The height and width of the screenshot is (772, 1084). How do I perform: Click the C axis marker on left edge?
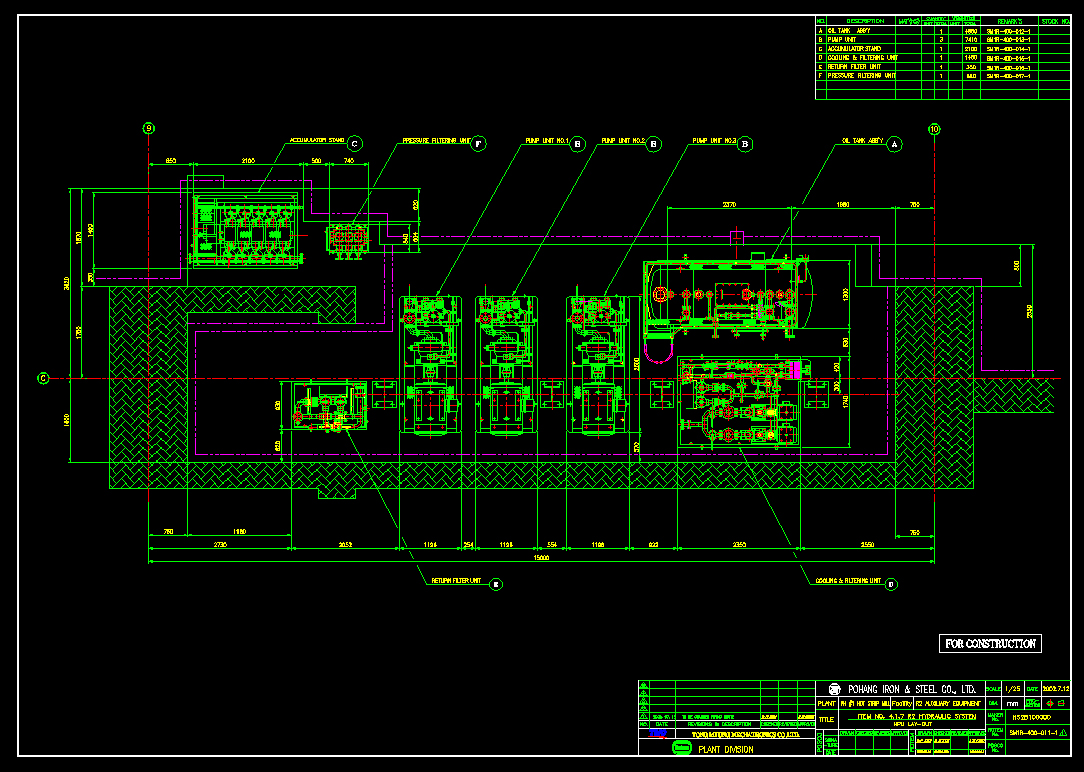(x=43, y=378)
